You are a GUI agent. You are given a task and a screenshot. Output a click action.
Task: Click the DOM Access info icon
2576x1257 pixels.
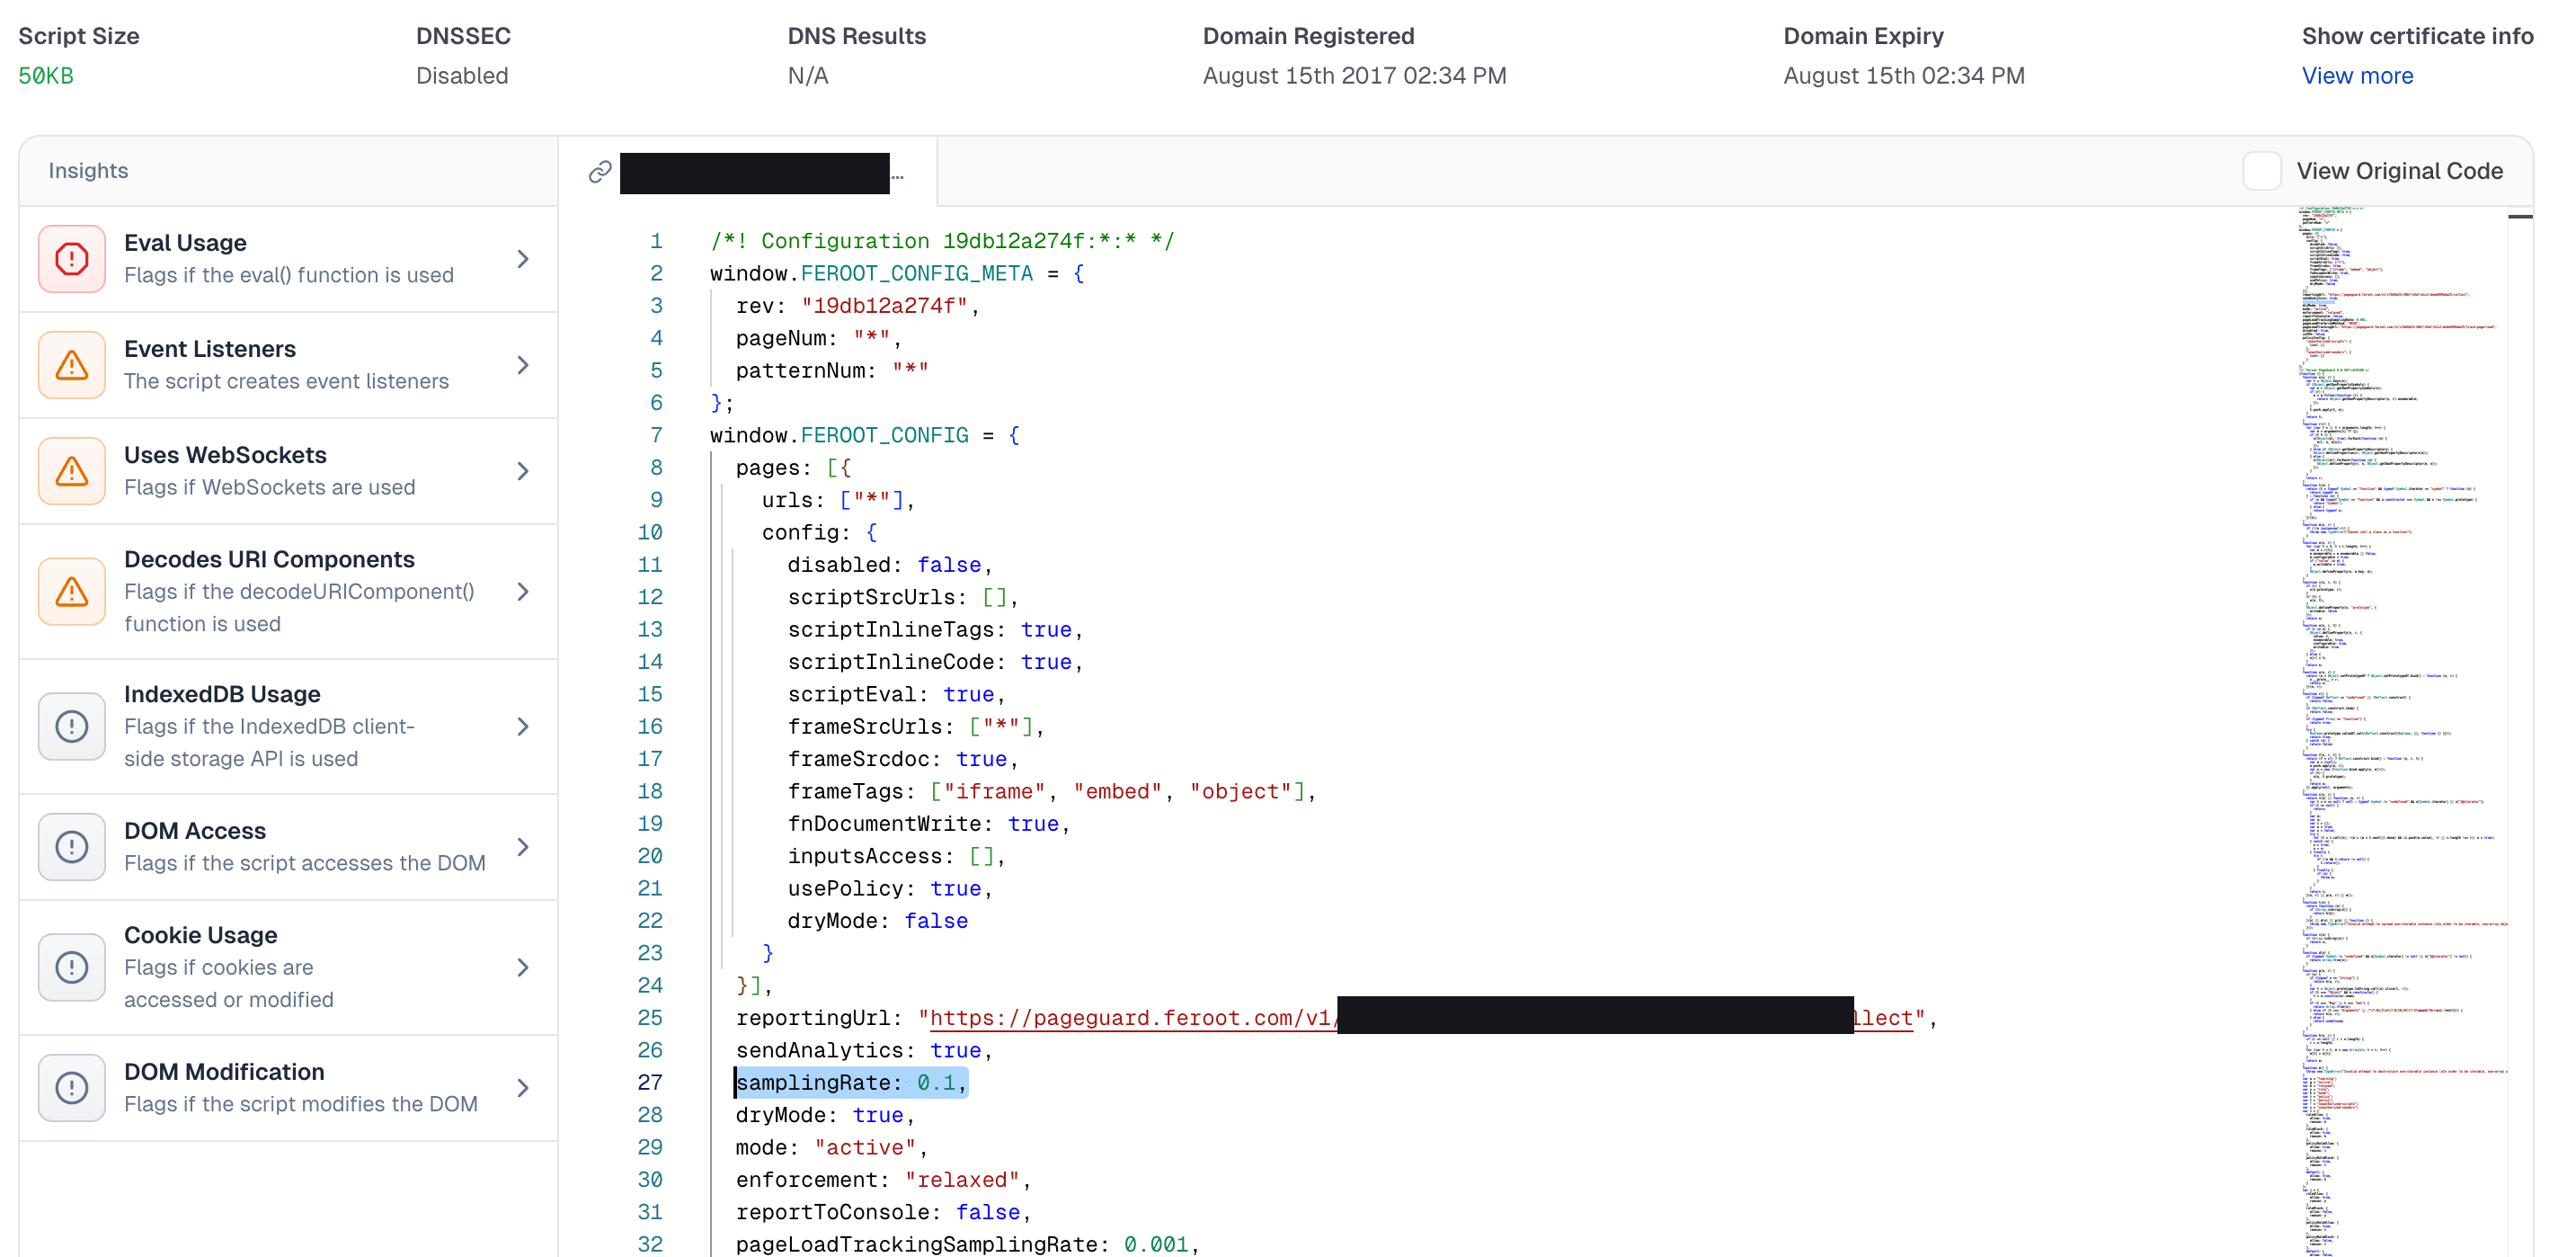[x=71, y=847]
